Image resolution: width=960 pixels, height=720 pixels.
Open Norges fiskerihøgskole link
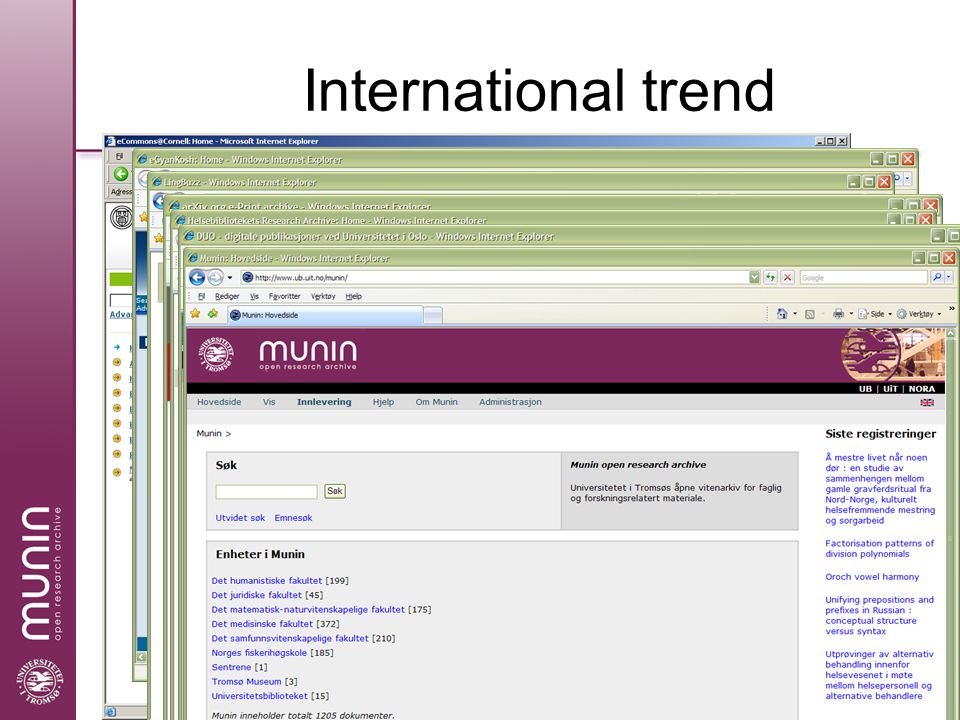[259, 653]
